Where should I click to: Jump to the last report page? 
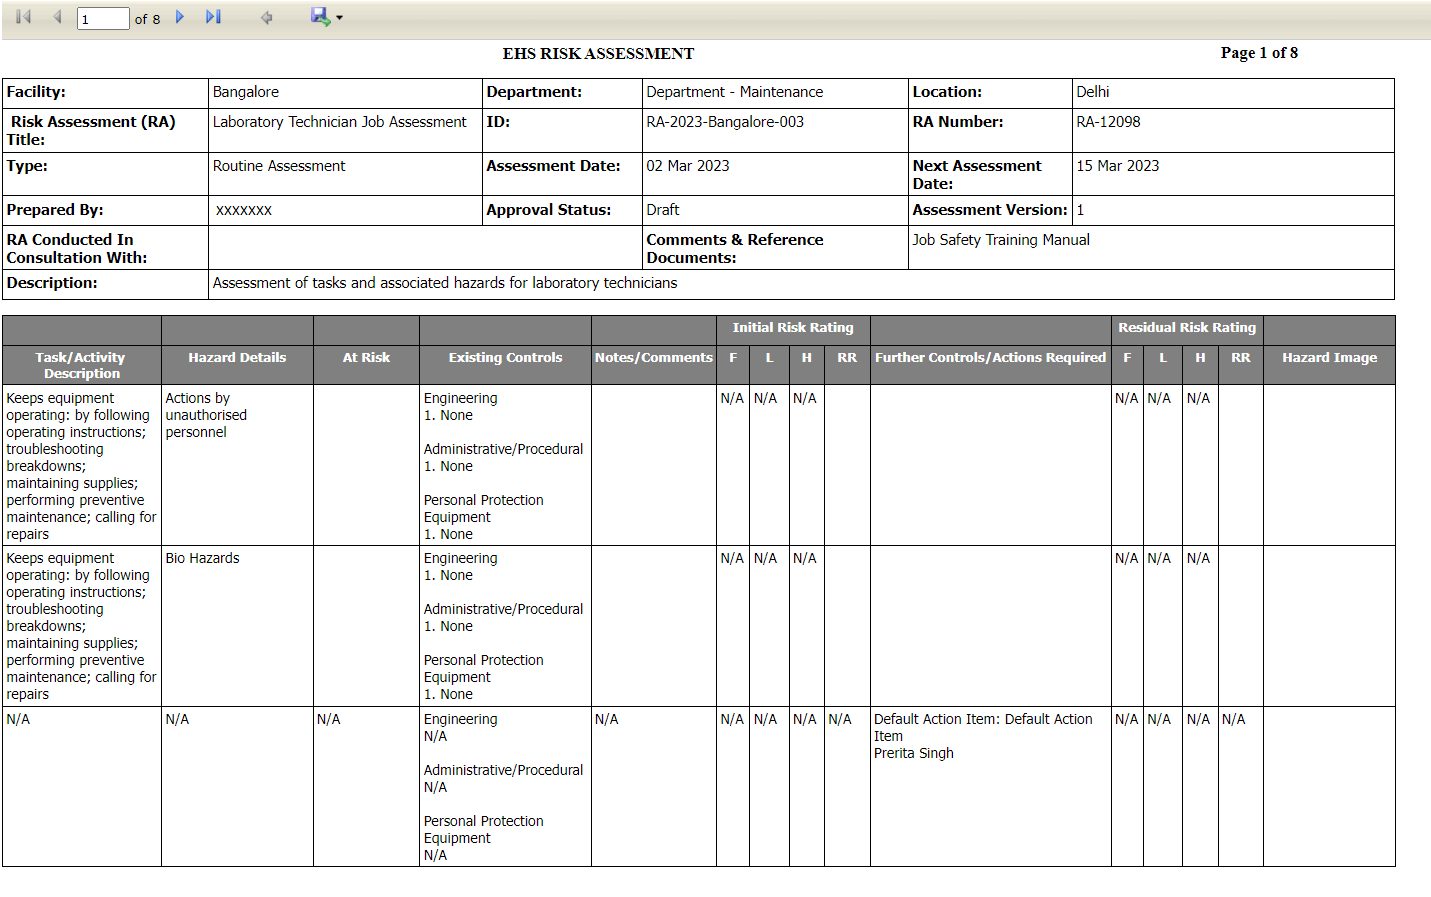(213, 17)
